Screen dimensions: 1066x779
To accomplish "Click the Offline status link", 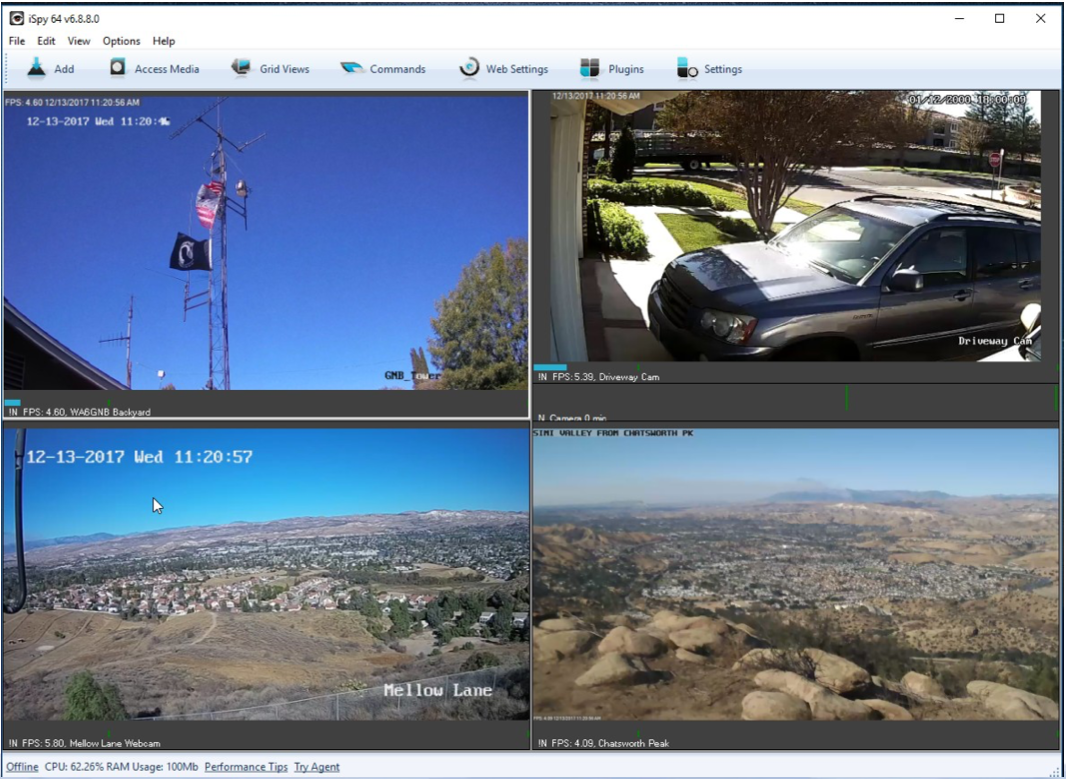I will pos(22,767).
